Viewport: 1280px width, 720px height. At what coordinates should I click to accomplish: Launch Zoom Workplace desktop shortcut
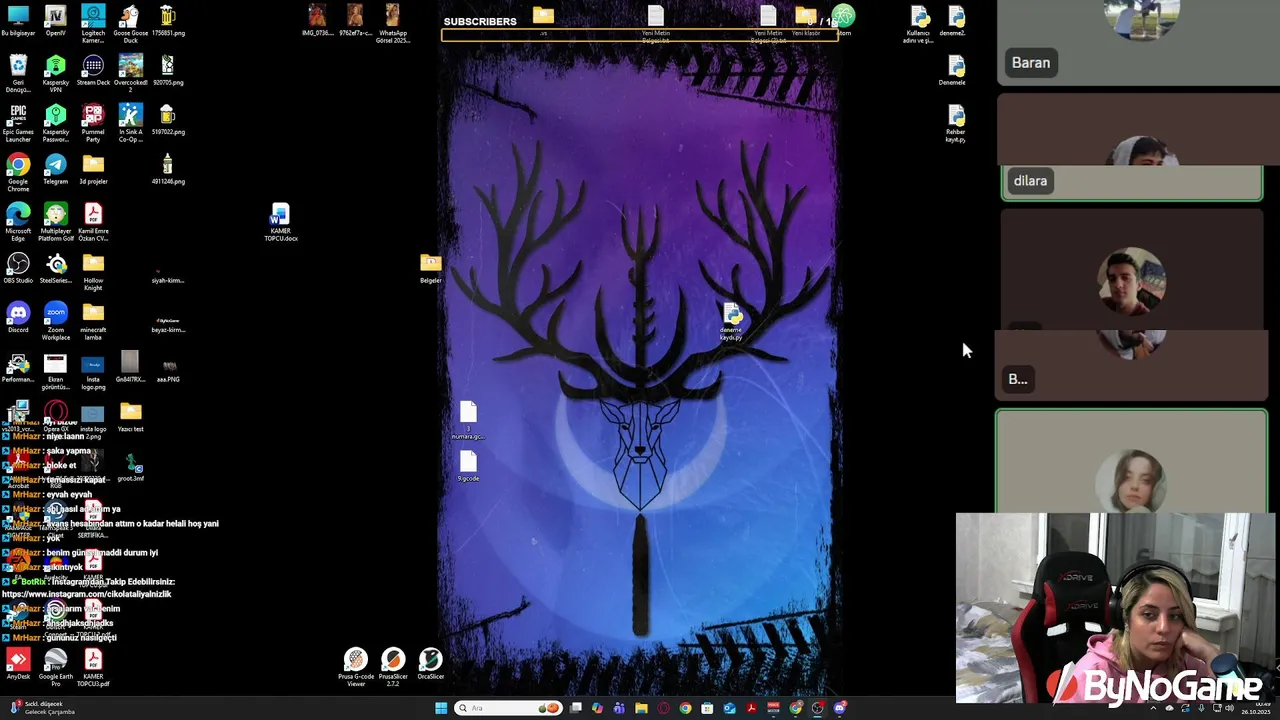click(x=56, y=321)
